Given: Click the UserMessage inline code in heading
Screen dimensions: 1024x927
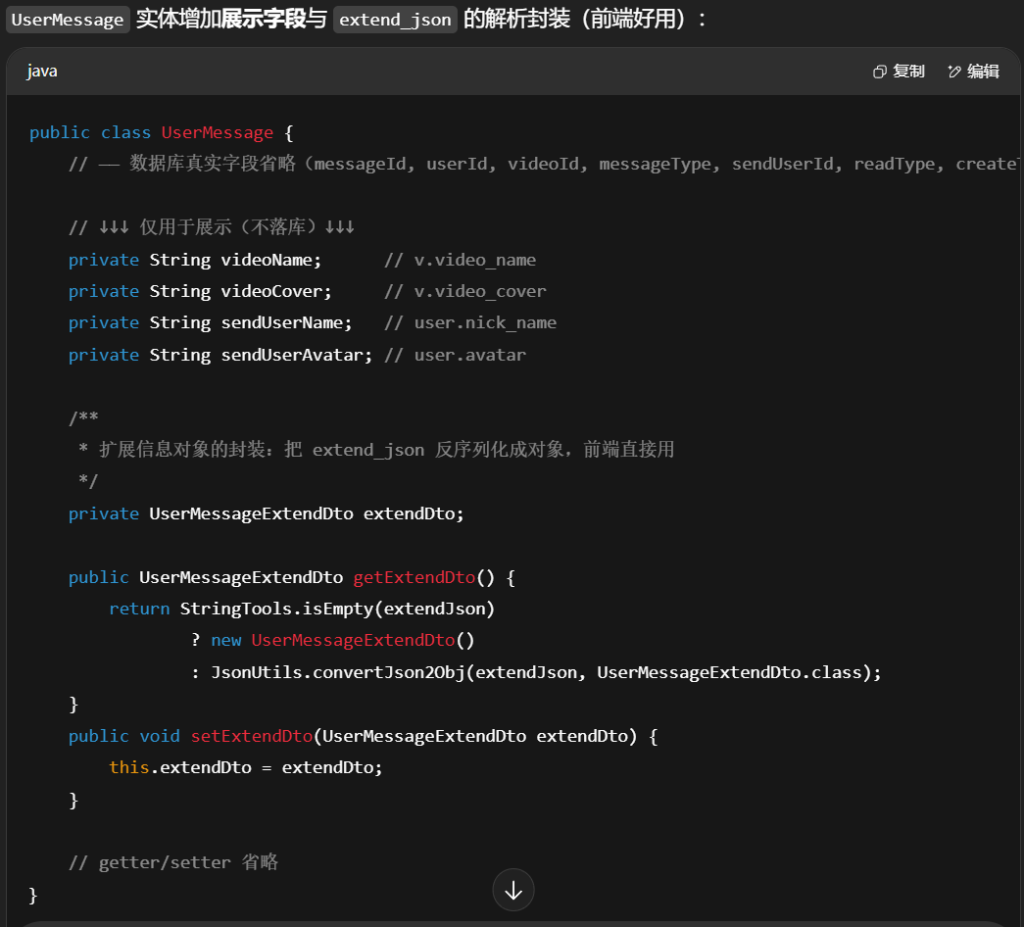Looking at the screenshot, I should [68, 19].
